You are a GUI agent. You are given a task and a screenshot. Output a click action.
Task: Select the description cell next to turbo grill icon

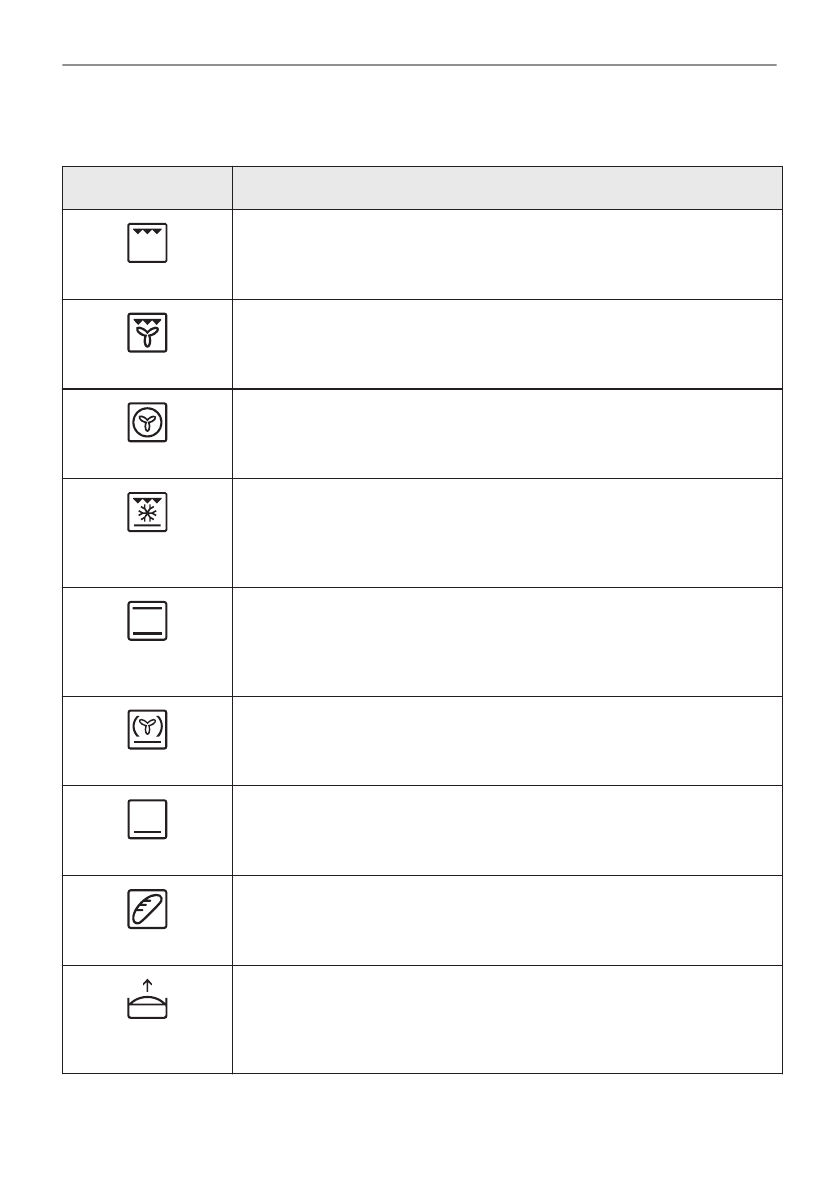507,344
